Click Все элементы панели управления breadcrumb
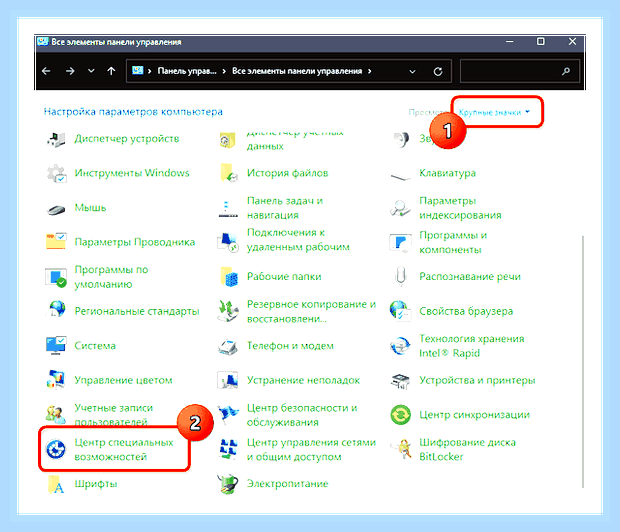The height and width of the screenshot is (532, 620). point(297,71)
